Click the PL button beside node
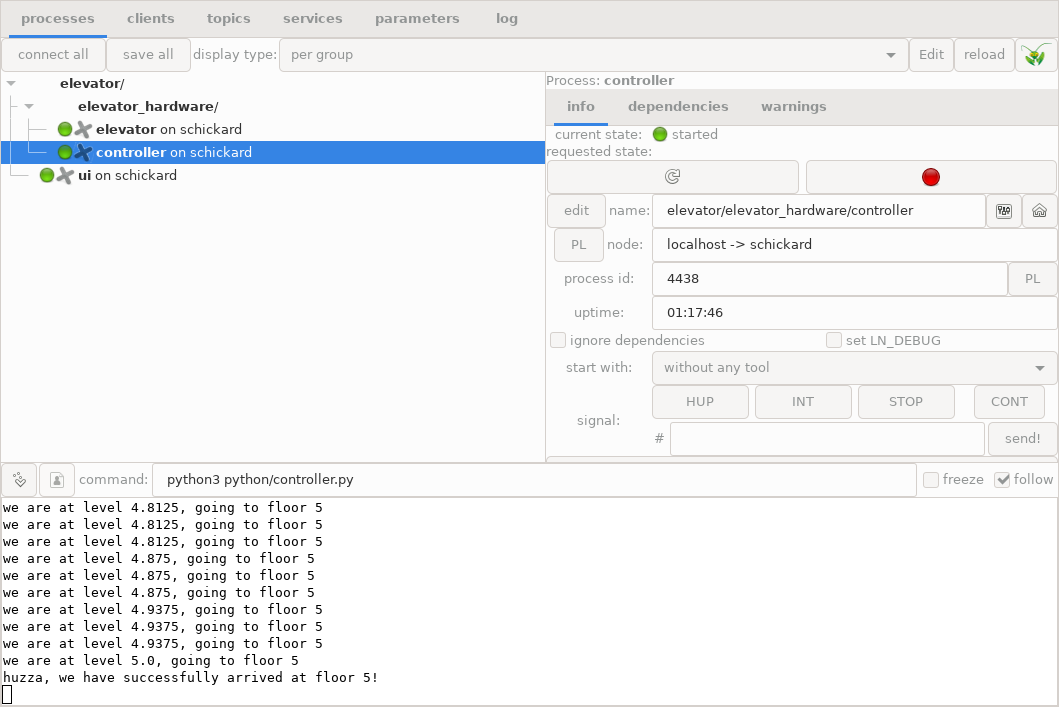 (578, 245)
